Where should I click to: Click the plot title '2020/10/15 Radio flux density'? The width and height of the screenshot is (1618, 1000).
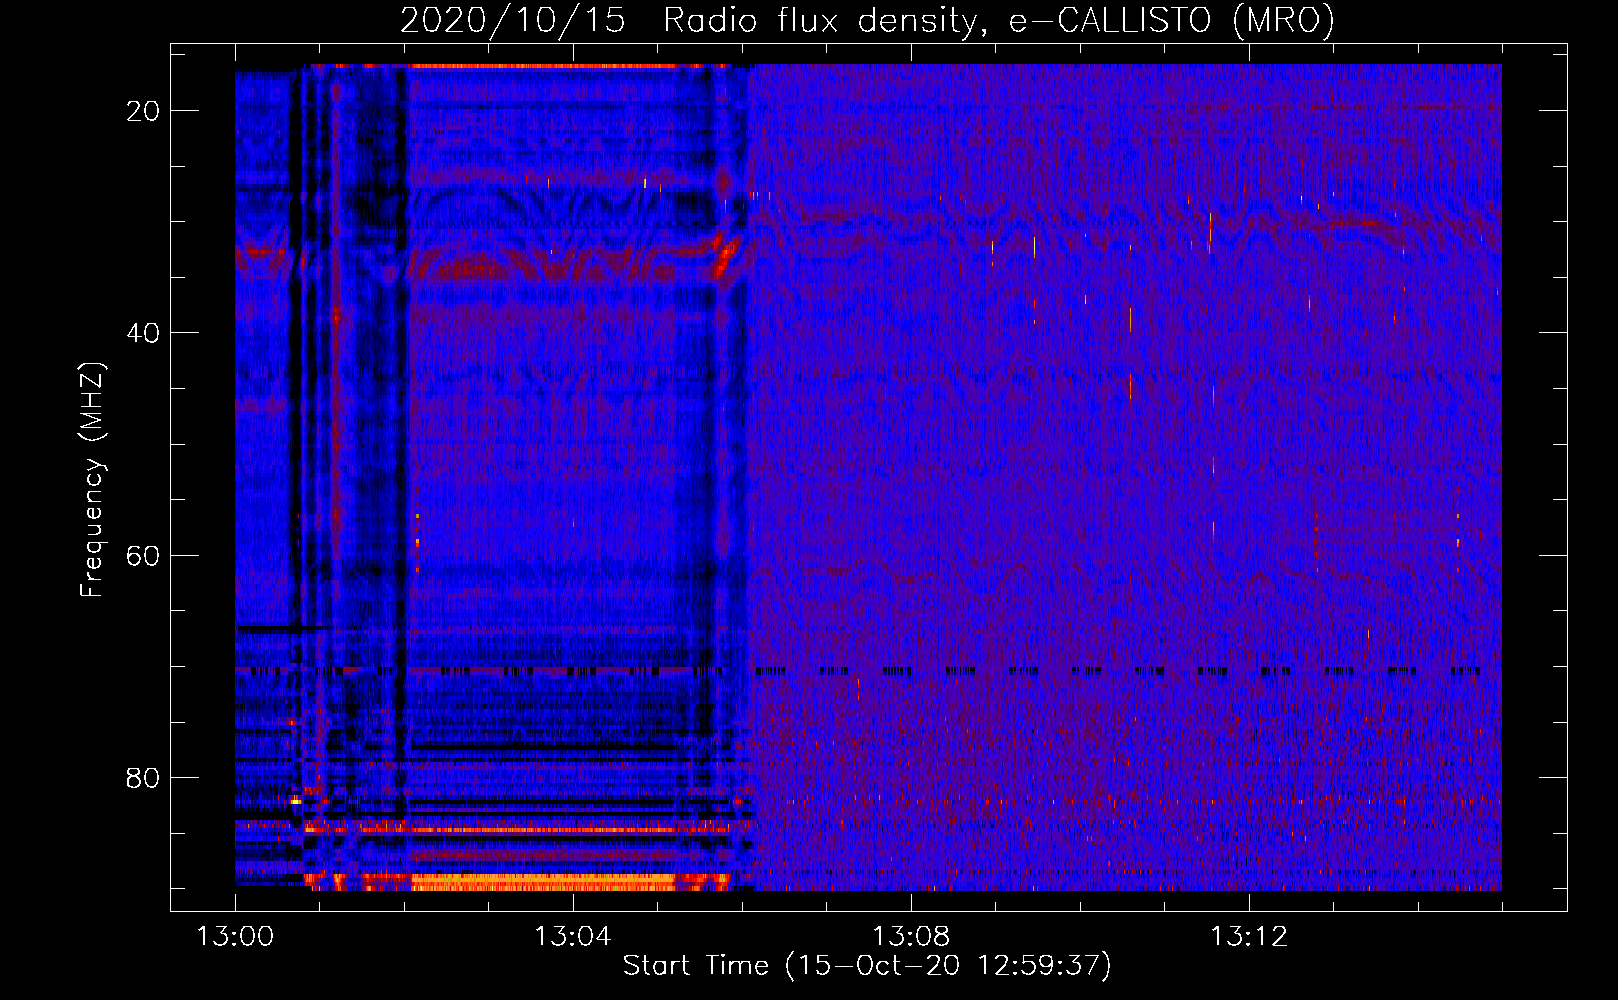[867, 21]
